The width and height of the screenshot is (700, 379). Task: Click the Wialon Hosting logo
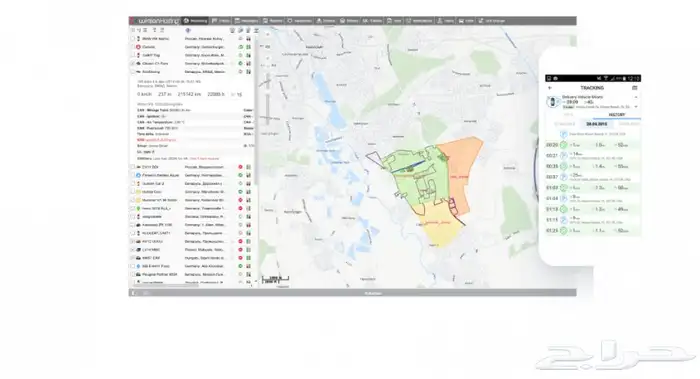pyautogui.click(x=155, y=21)
